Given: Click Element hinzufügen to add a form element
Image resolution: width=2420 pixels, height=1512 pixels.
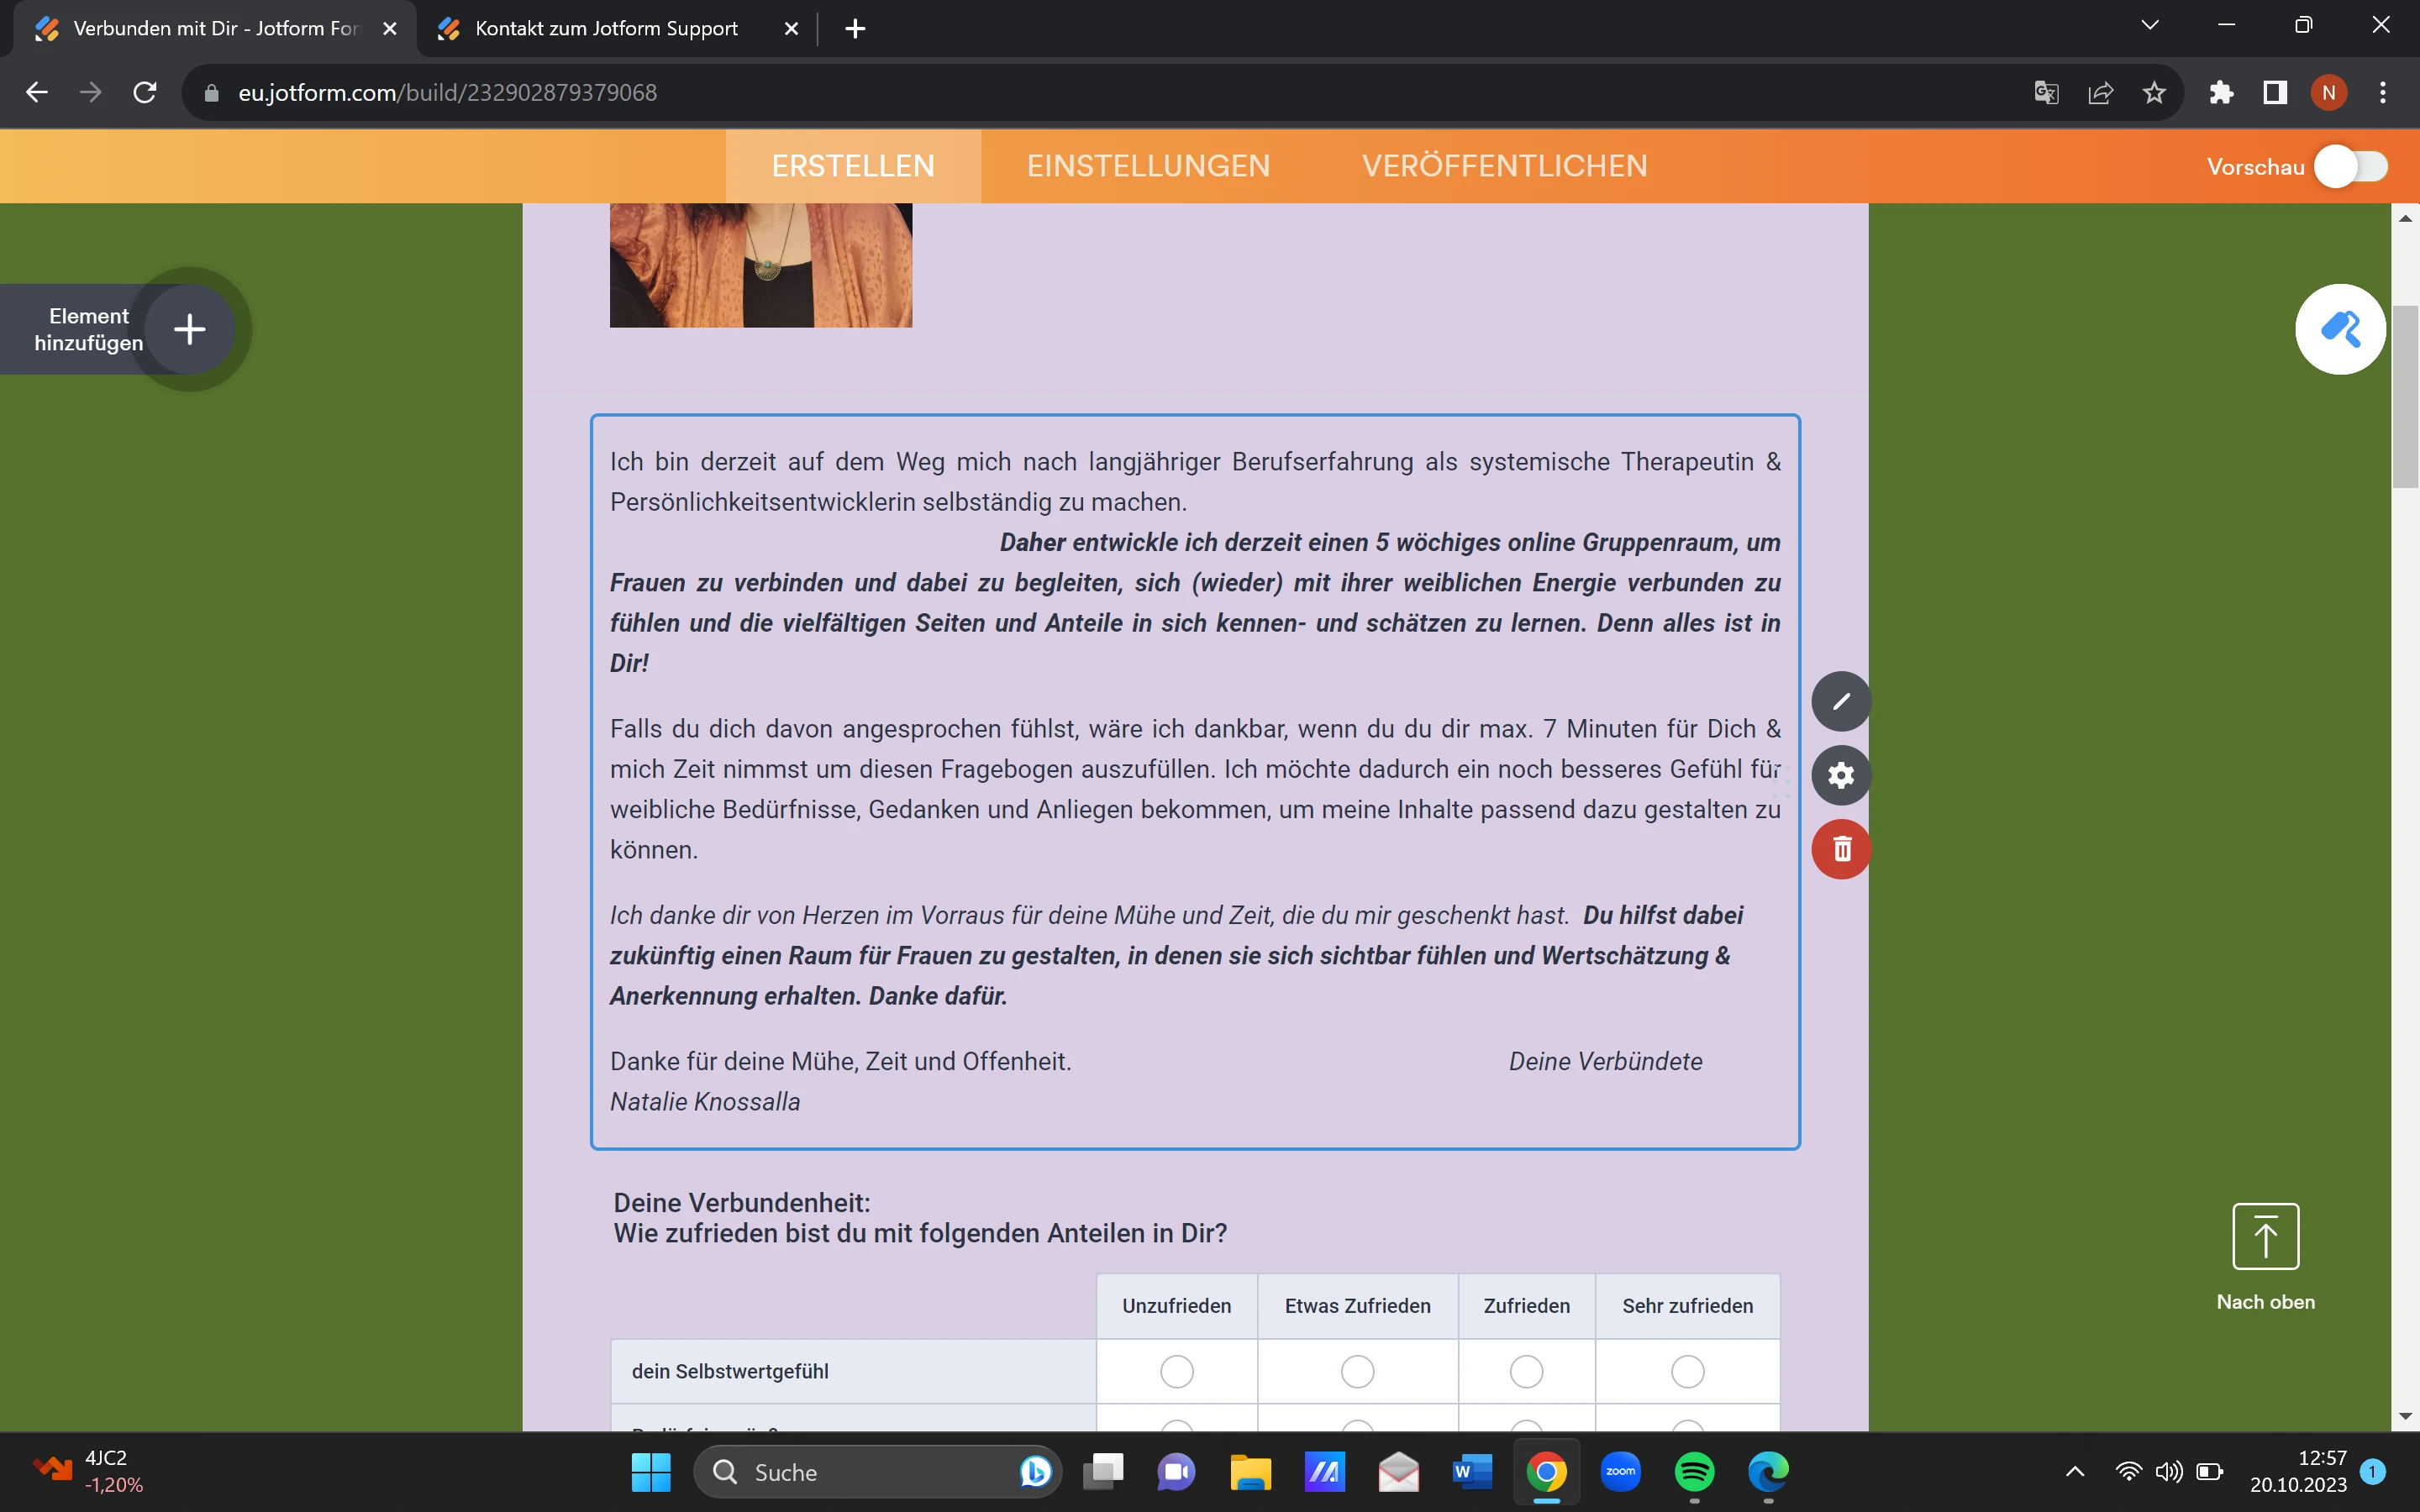Looking at the screenshot, I should pos(188,329).
